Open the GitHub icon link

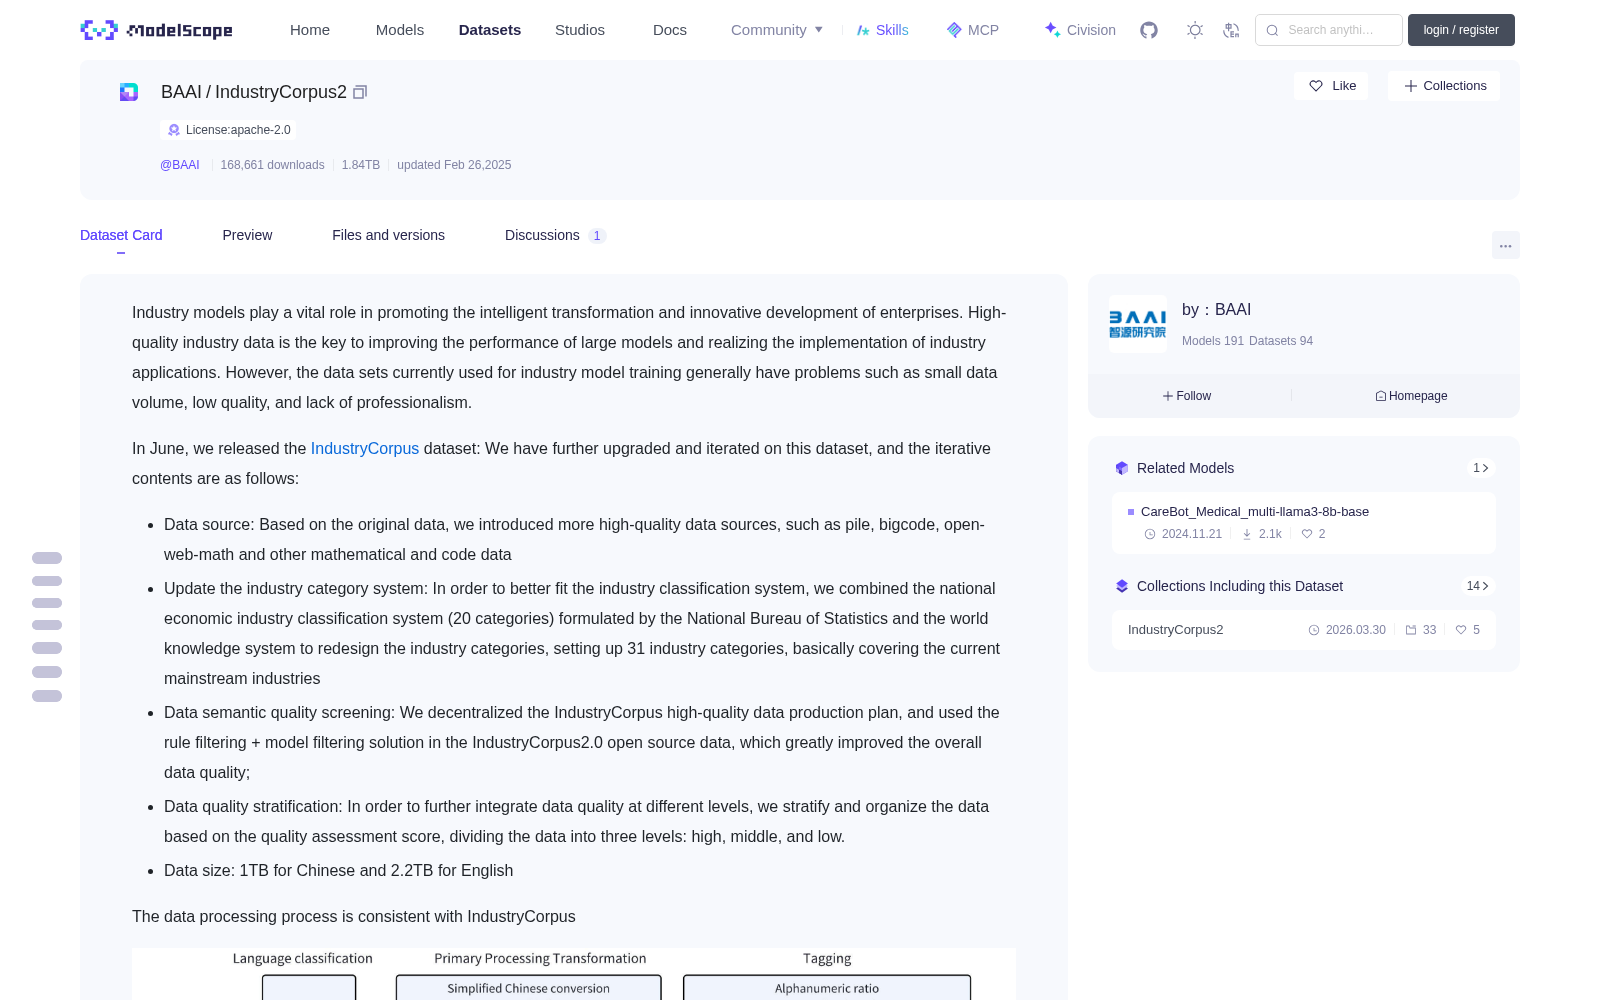pyautogui.click(x=1149, y=30)
